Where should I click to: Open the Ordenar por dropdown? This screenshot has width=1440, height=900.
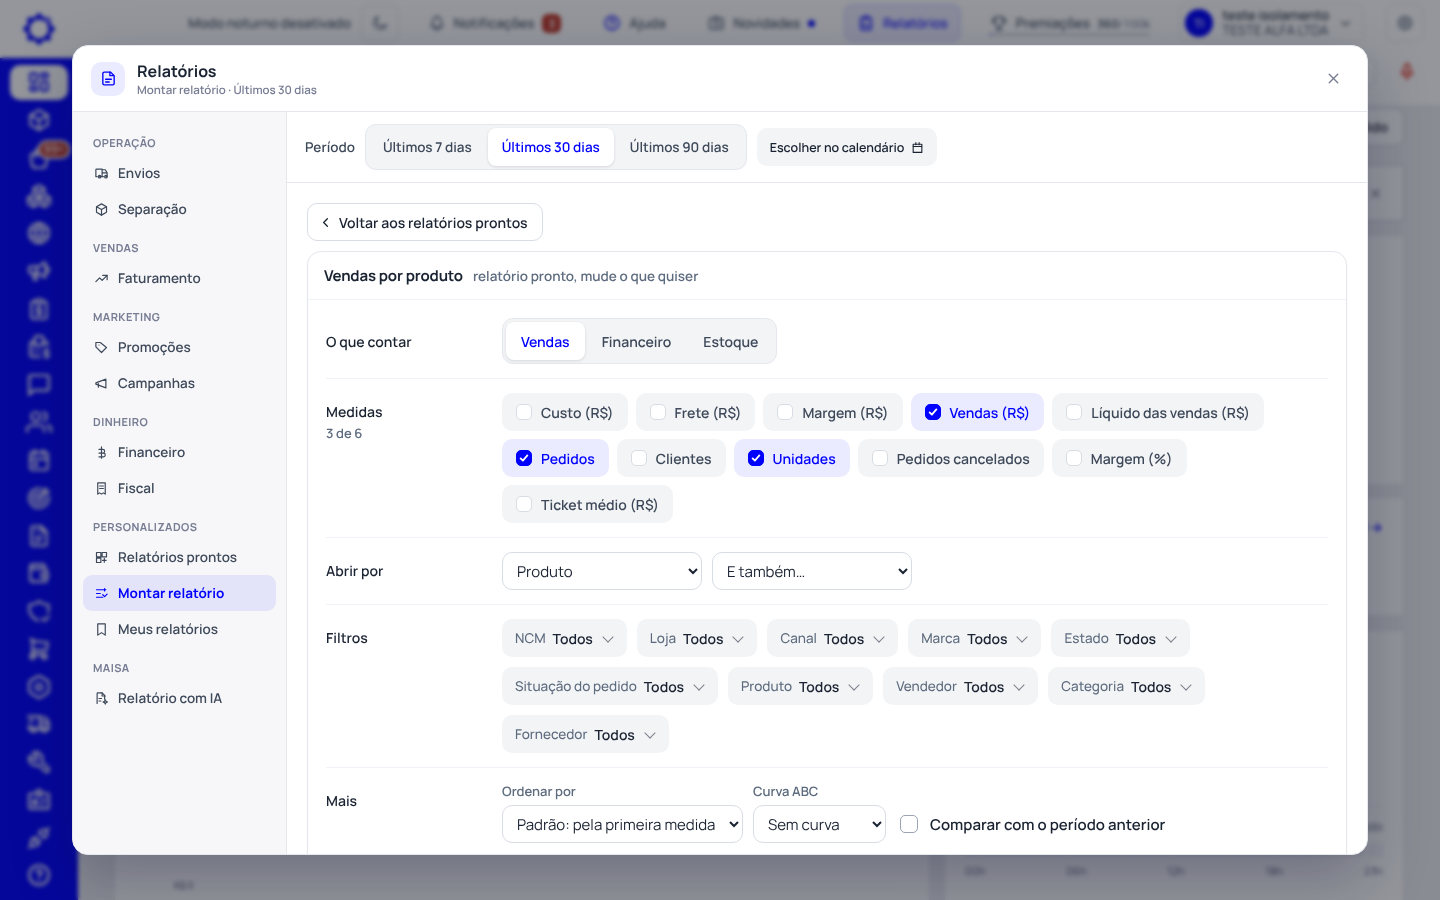tap(622, 824)
